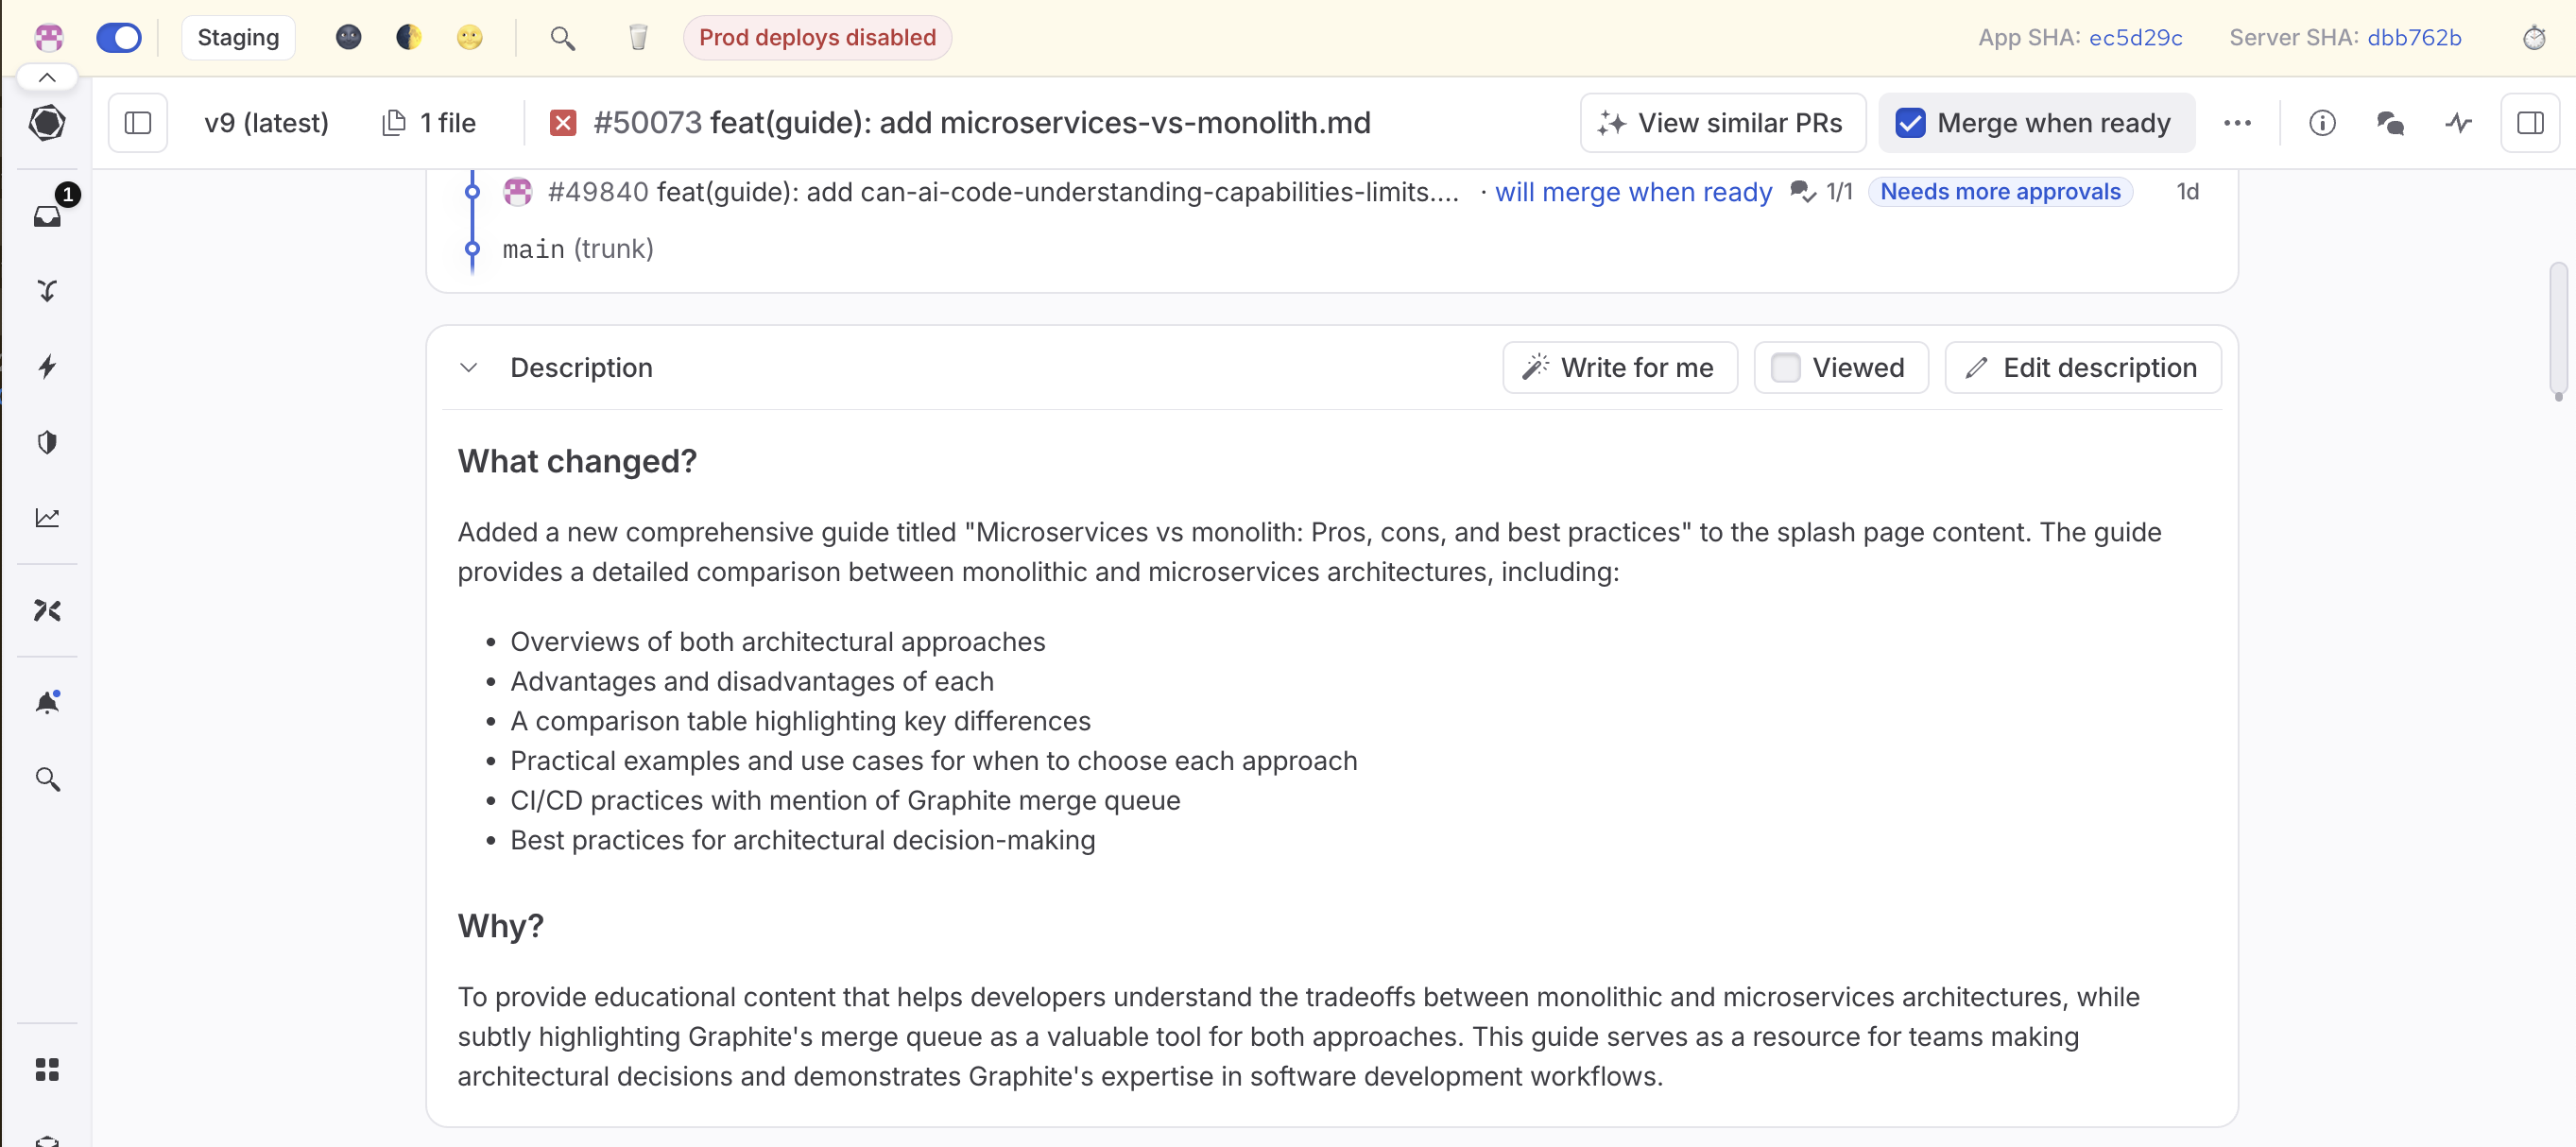Collapse the sidebar using the top chevron
The width and height of the screenshot is (2576, 1147).
47,76
